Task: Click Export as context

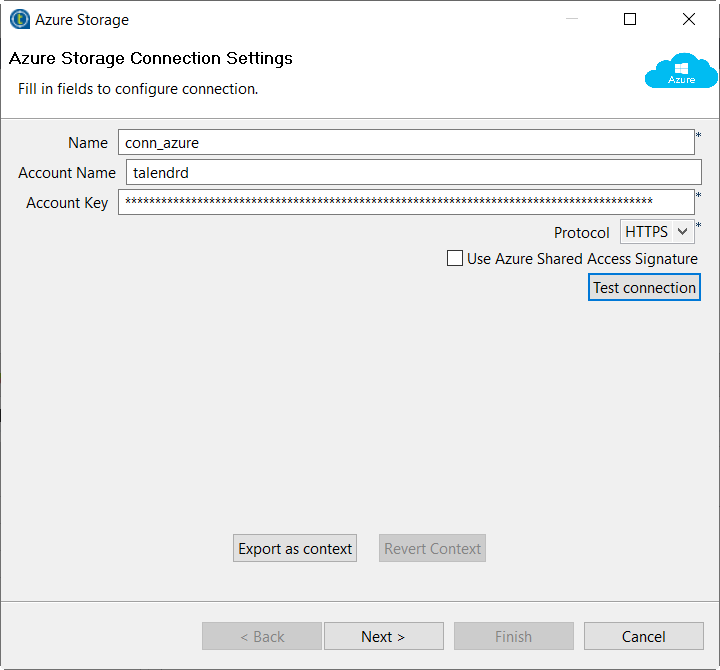Action: click(x=295, y=549)
